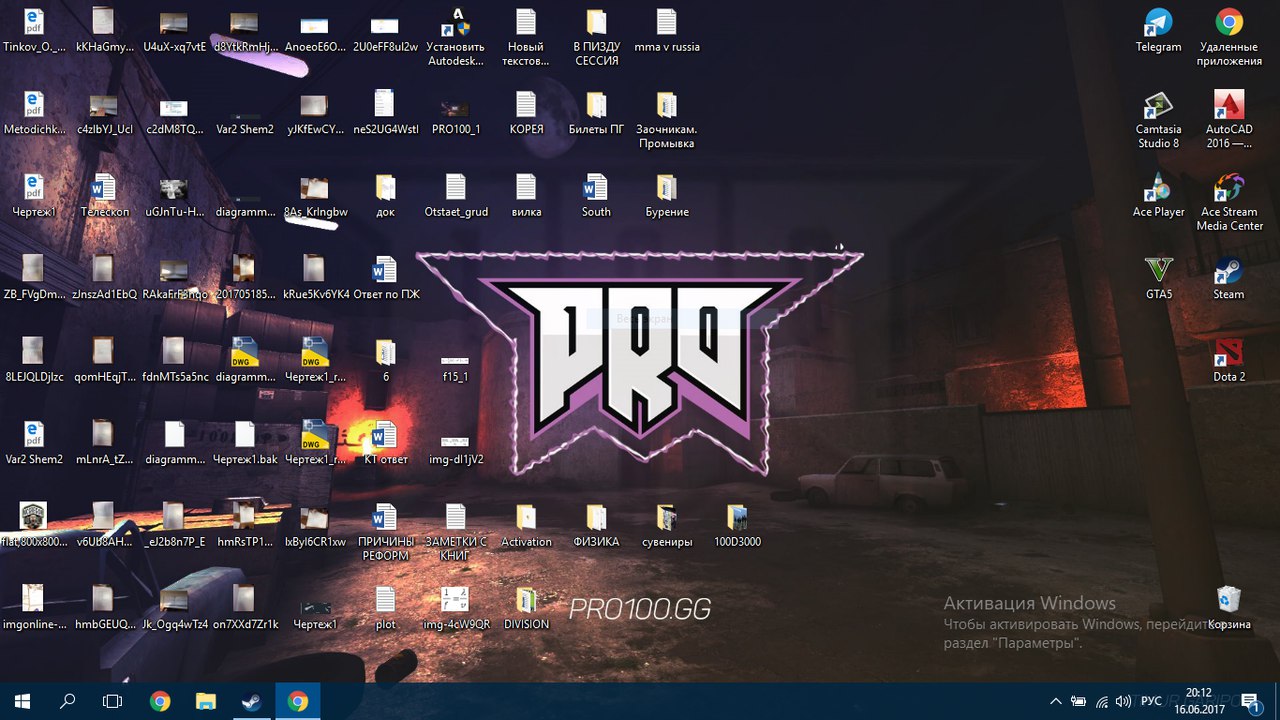Viewport: 1280px width, 720px height.
Task: Open the 100D3000 folder
Action: (x=737, y=525)
